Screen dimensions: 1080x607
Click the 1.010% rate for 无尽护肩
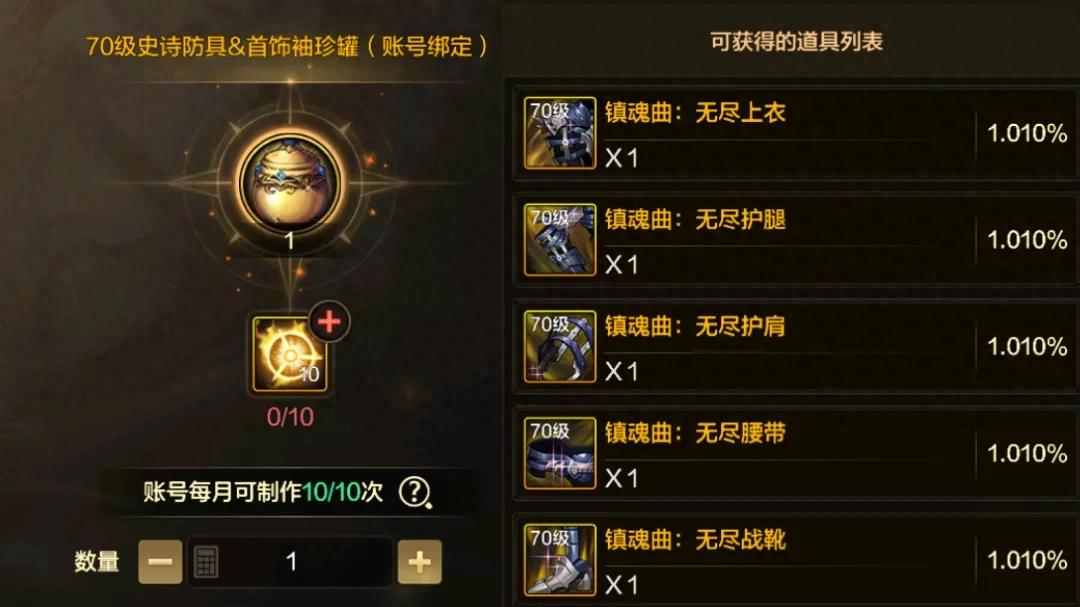tap(1027, 347)
